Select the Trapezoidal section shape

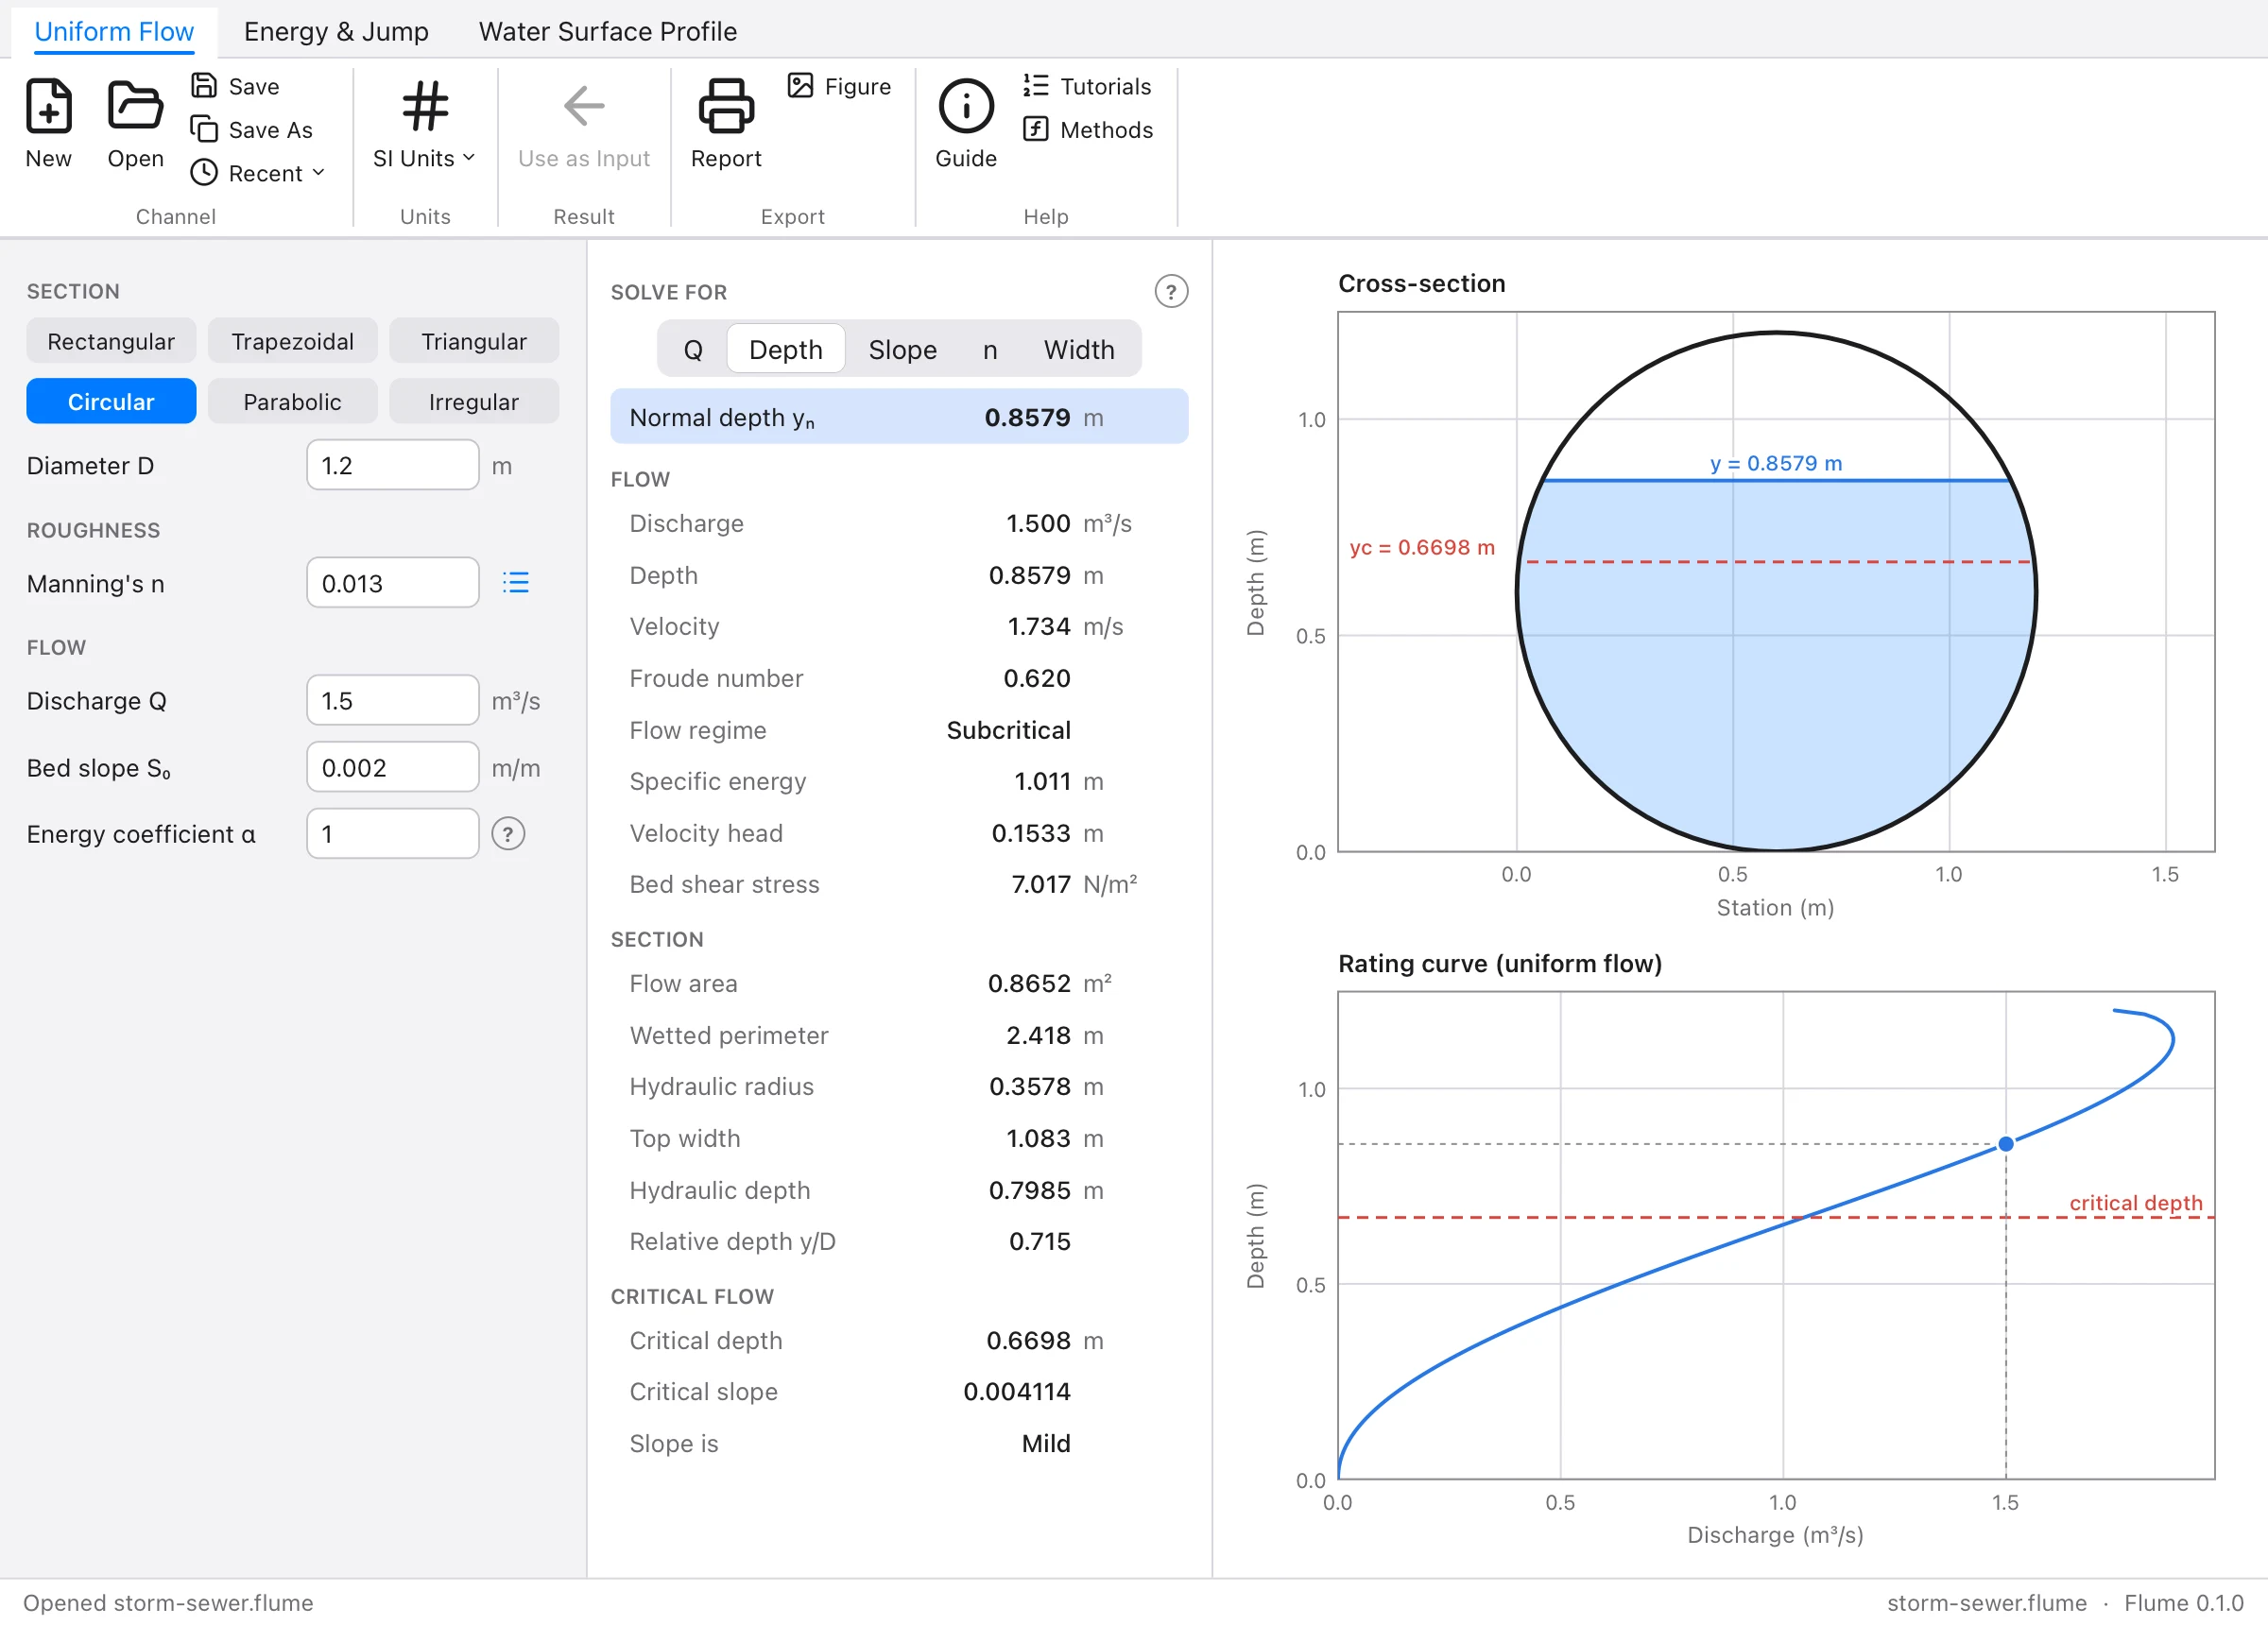[x=292, y=341]
